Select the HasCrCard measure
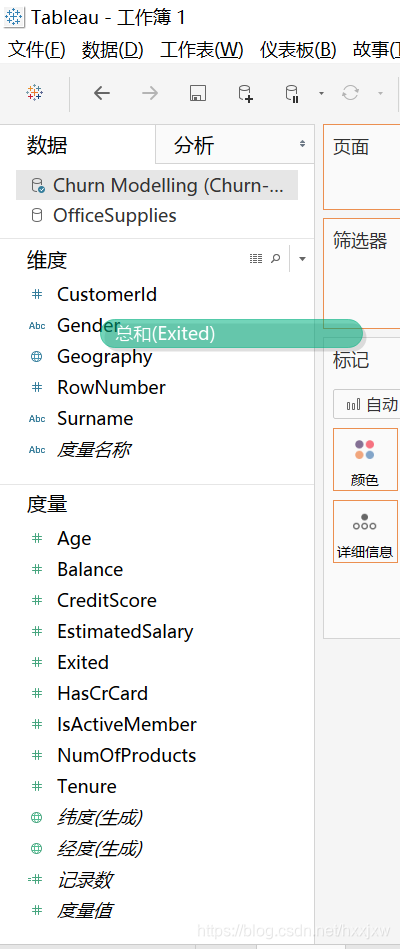400x949 pixels. [x=102, y=693]
